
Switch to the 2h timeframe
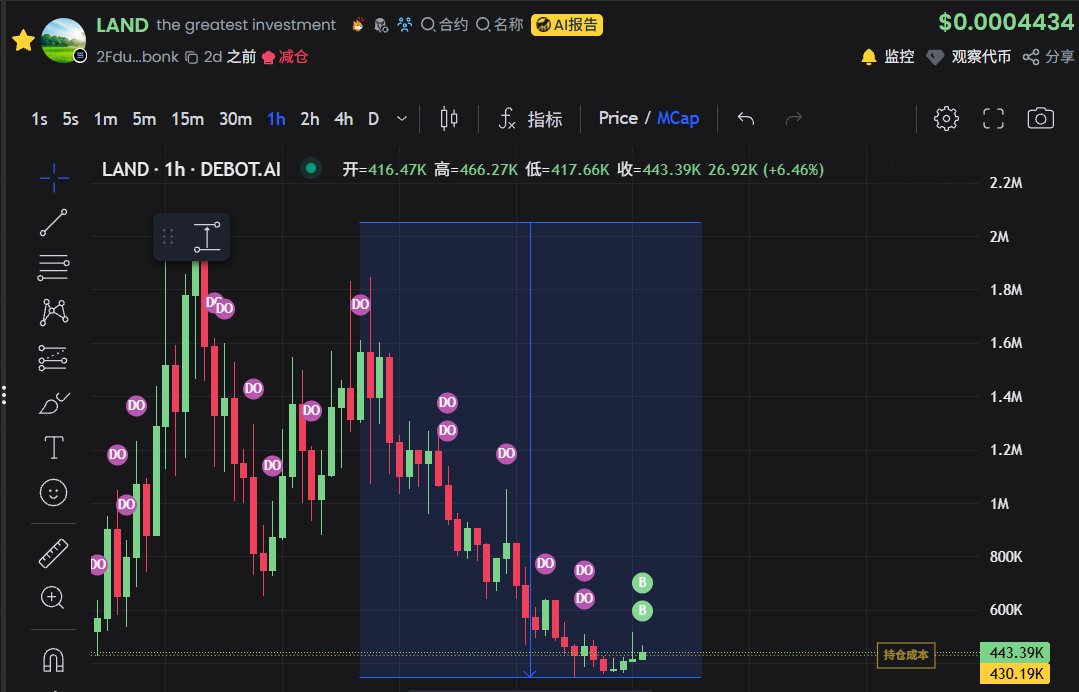point(310,119)
